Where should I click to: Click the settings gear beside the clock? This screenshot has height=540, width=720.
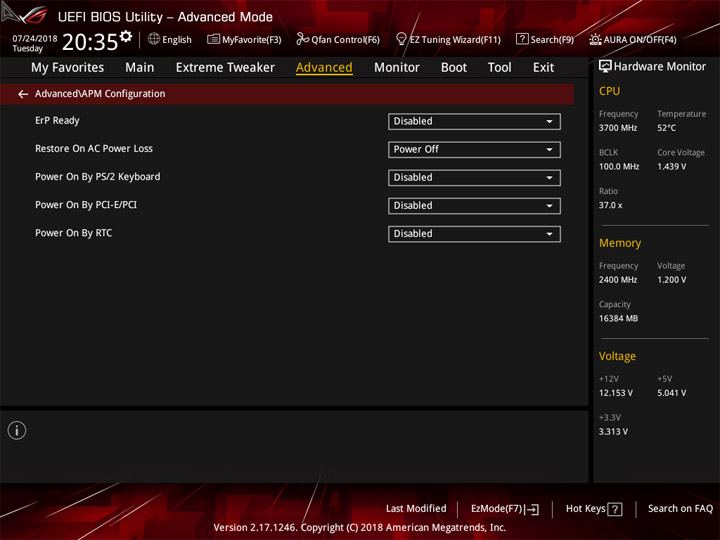click(126, 37)
